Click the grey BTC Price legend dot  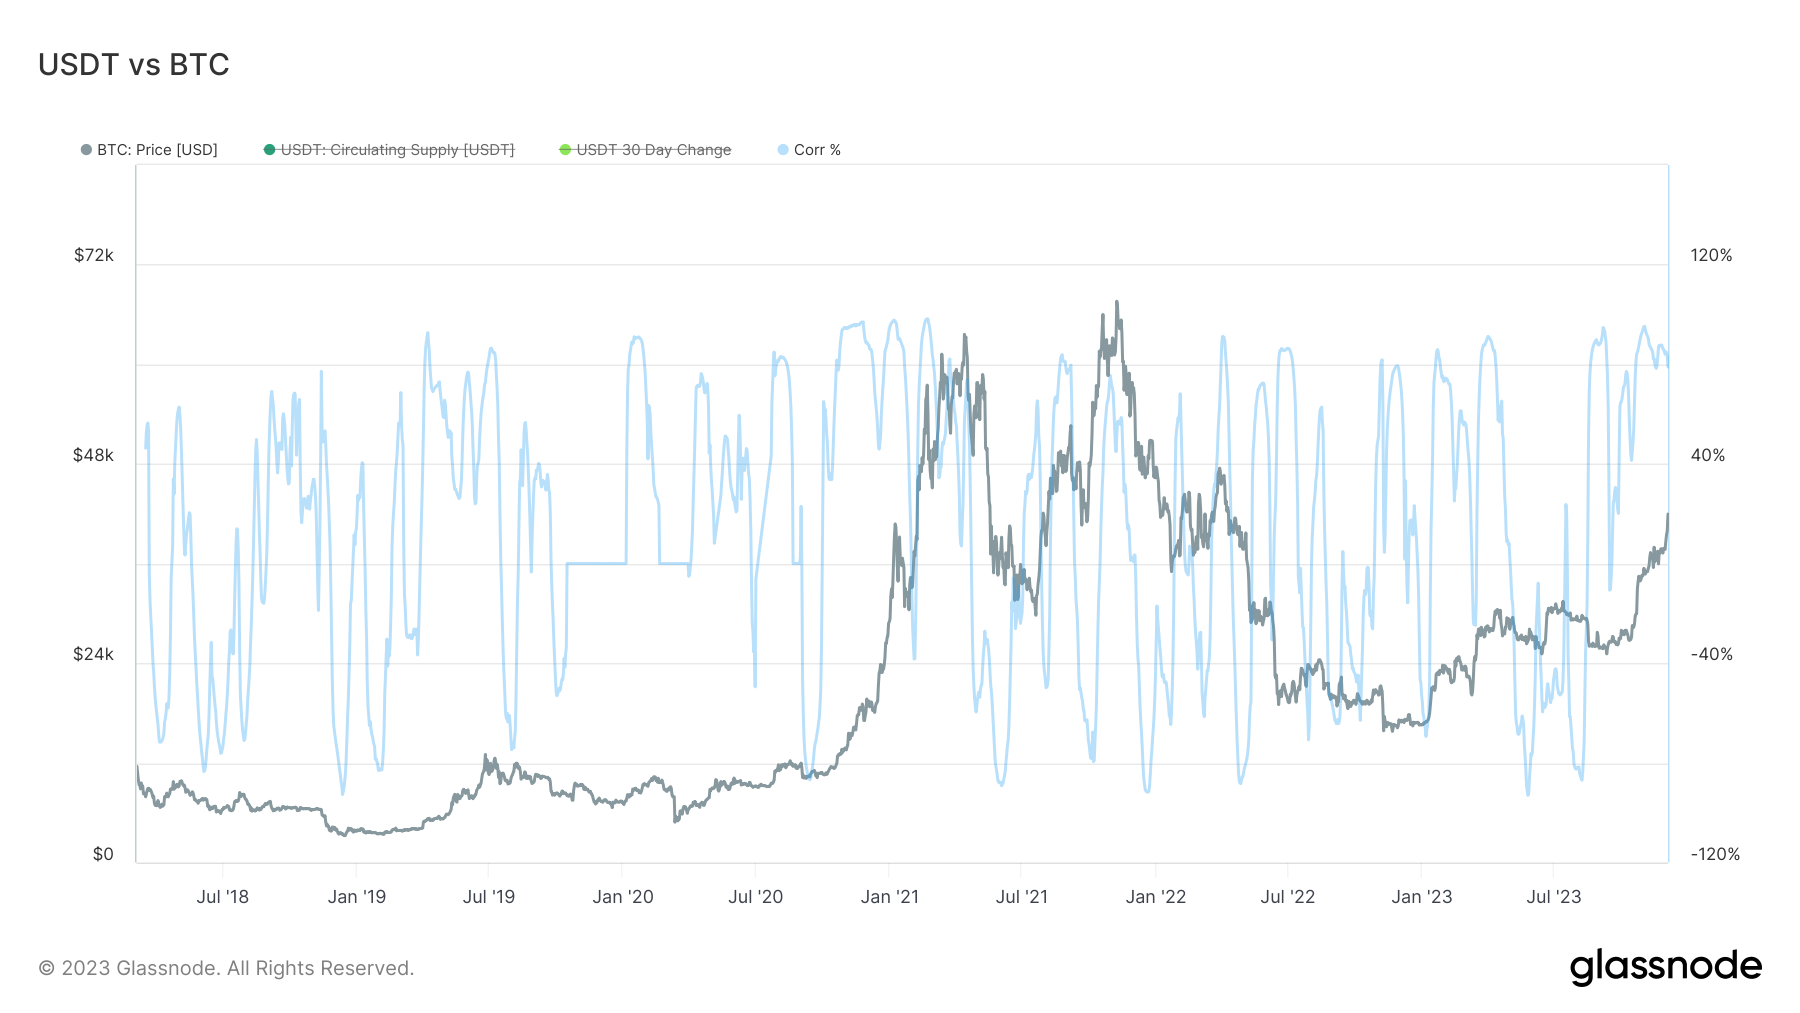[86, 150]
